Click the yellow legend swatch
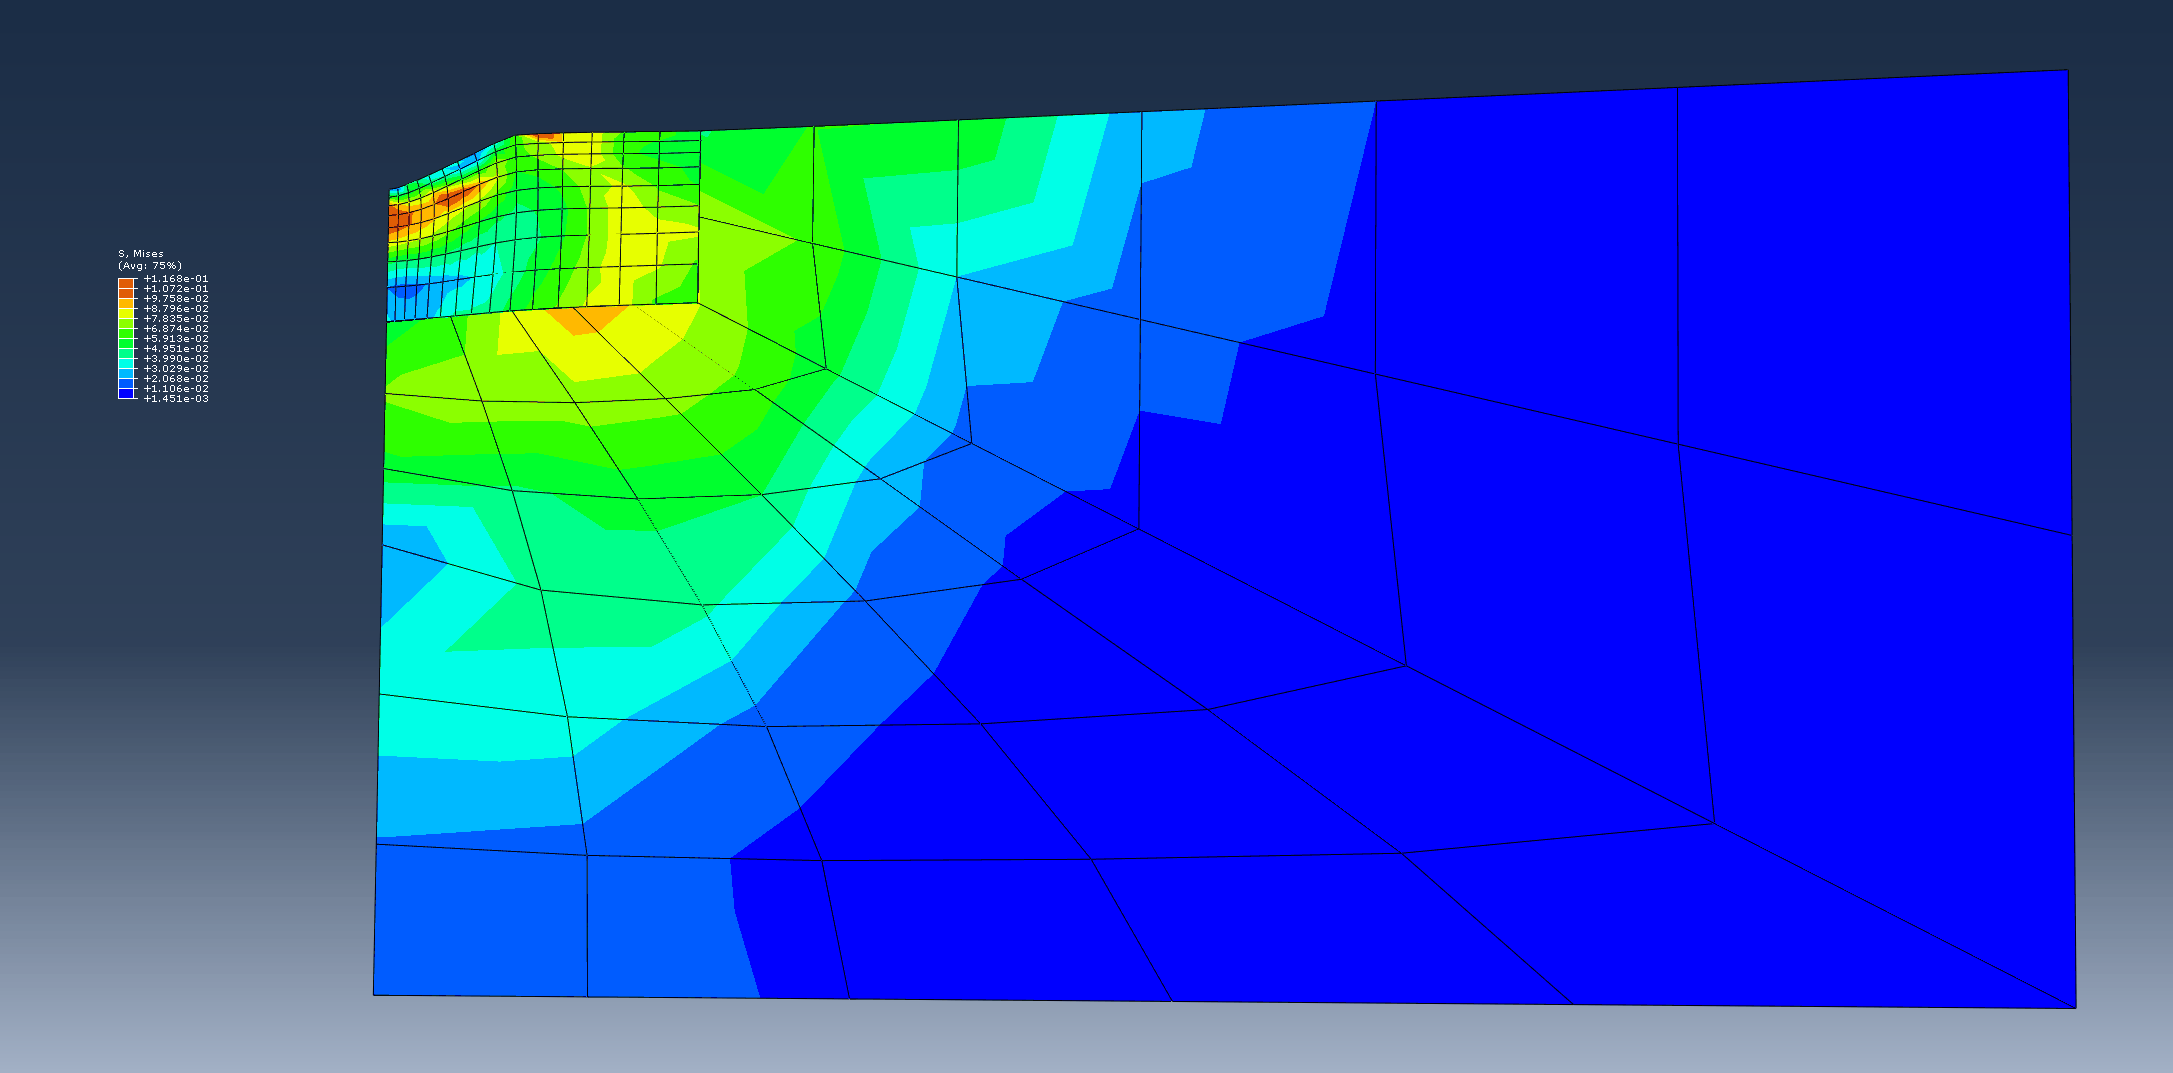The image size is (2173, 1073). pyautogui.click(x=126, y=314)
